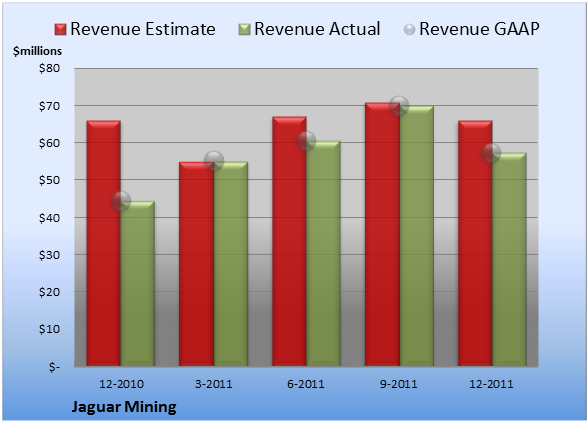Select the red estimate bar for 3-2011
588x422 pixels.
(x=196, y=264)
